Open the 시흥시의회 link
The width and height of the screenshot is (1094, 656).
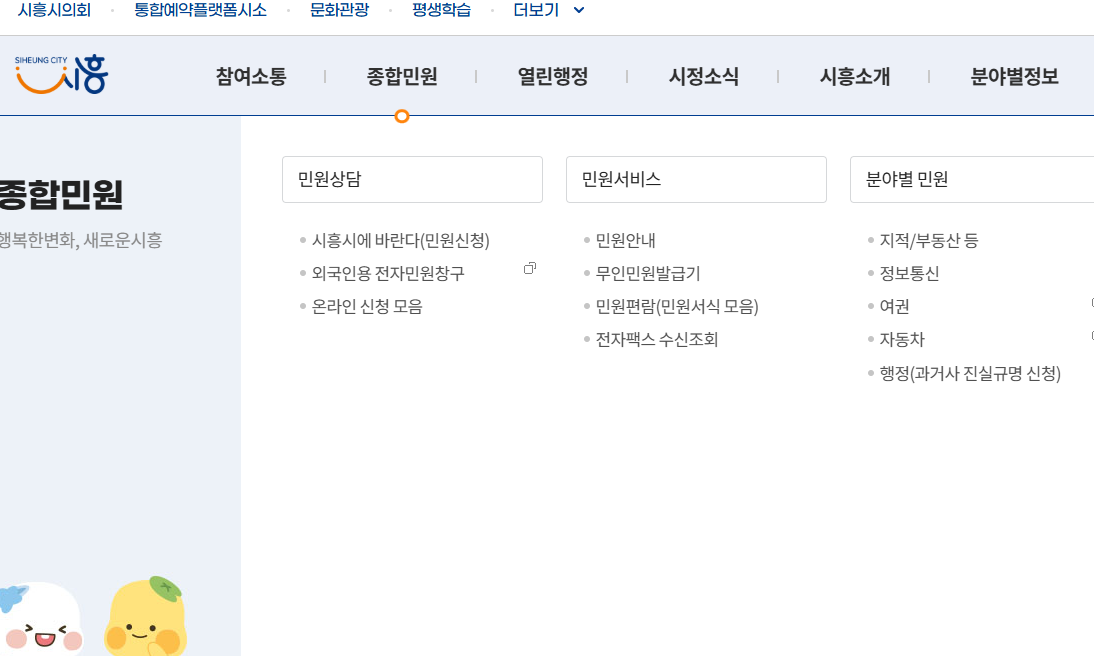[51, 11]
